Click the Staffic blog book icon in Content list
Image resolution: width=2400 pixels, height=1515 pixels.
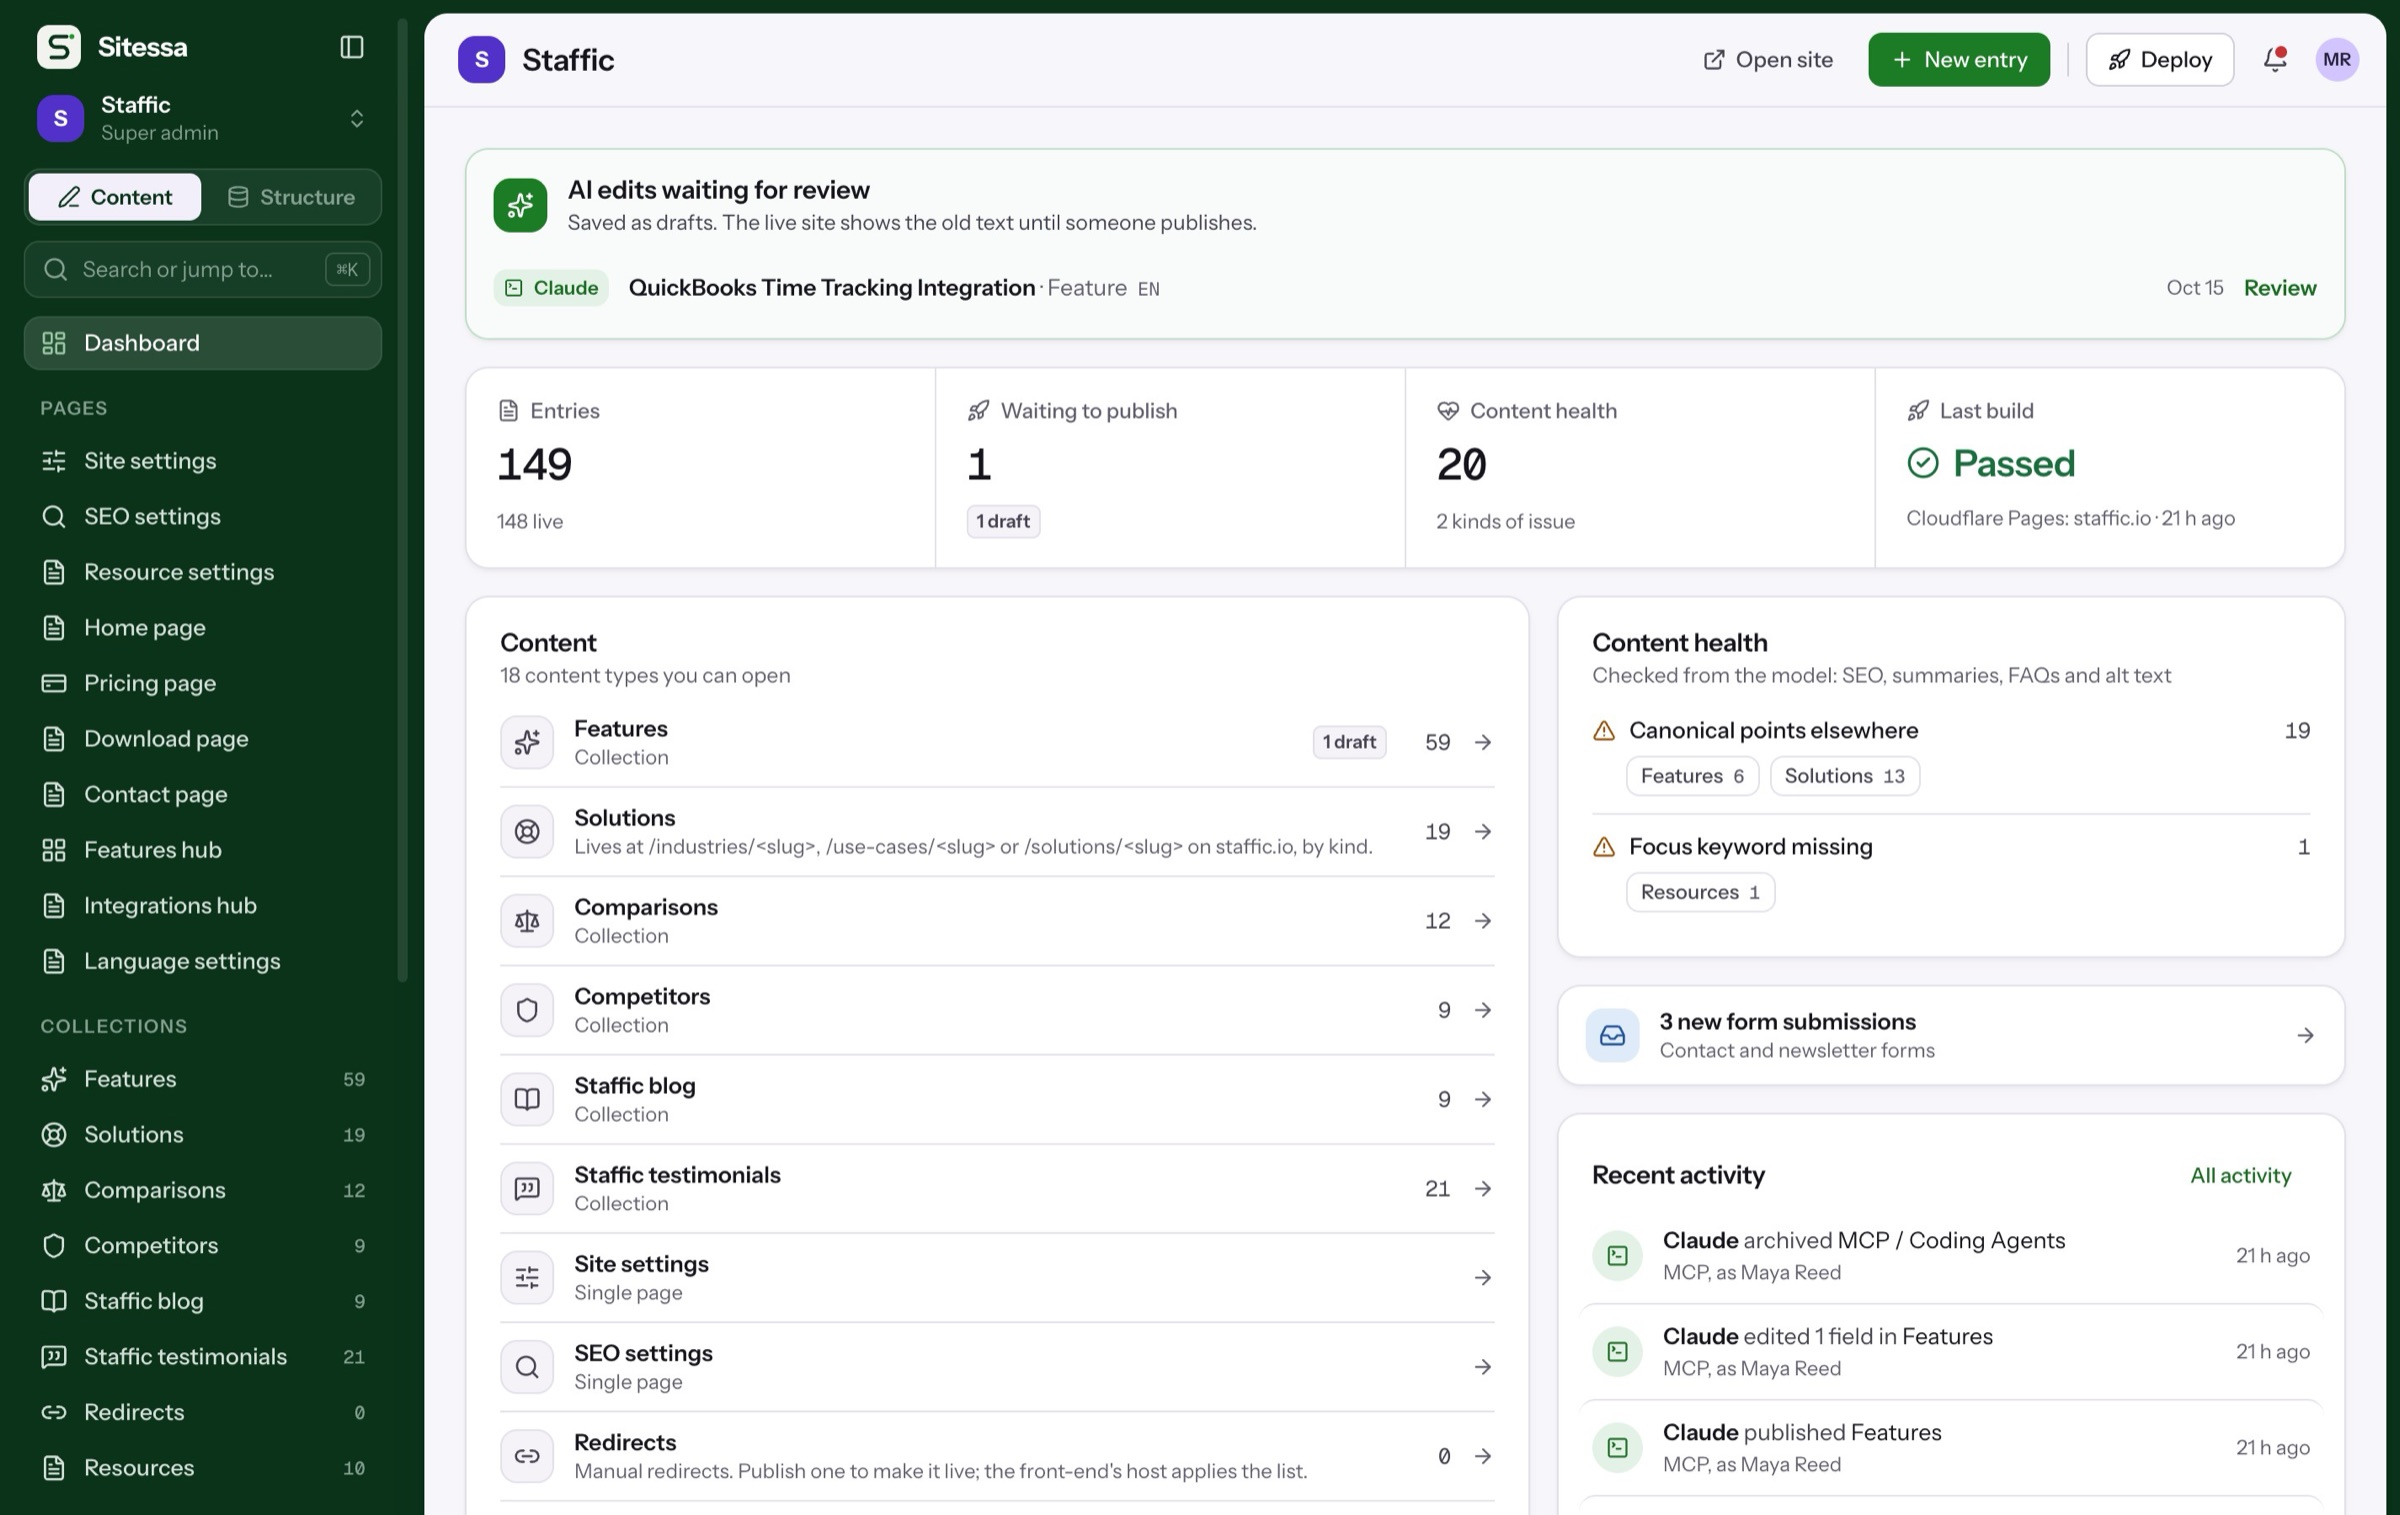tap(527, 1099)
